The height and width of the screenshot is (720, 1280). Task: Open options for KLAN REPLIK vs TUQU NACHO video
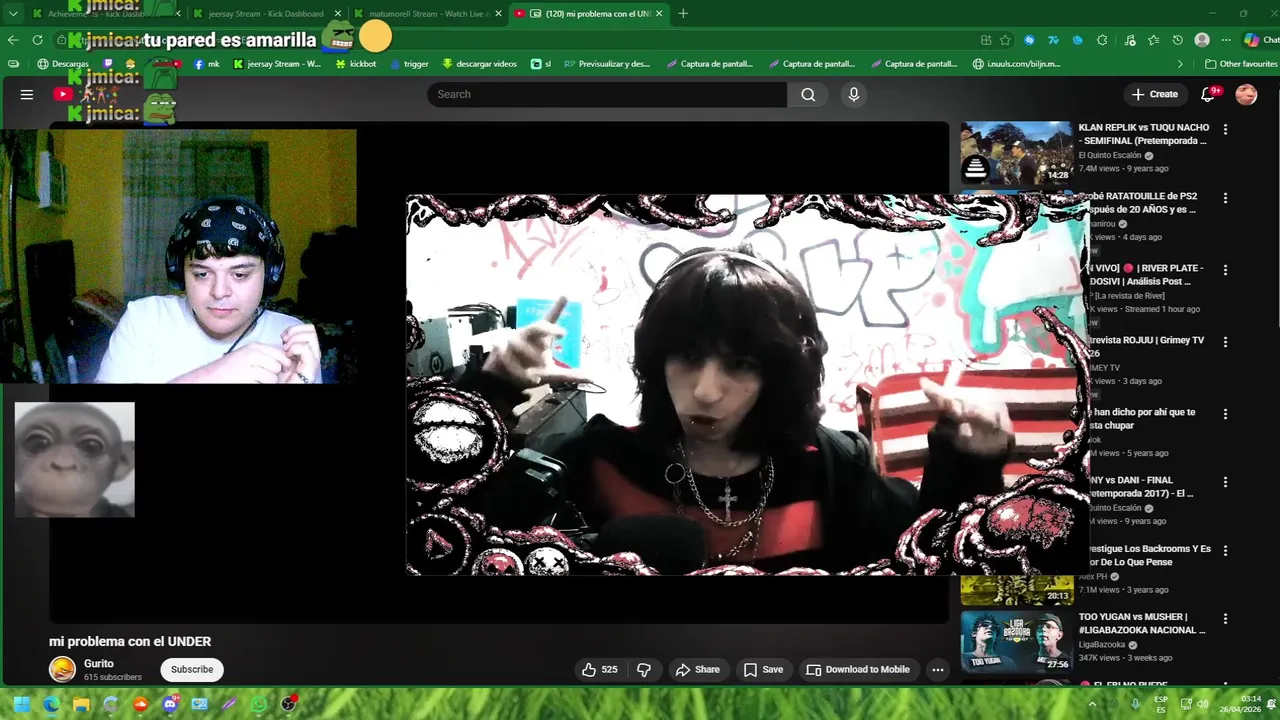(1225, 129)
